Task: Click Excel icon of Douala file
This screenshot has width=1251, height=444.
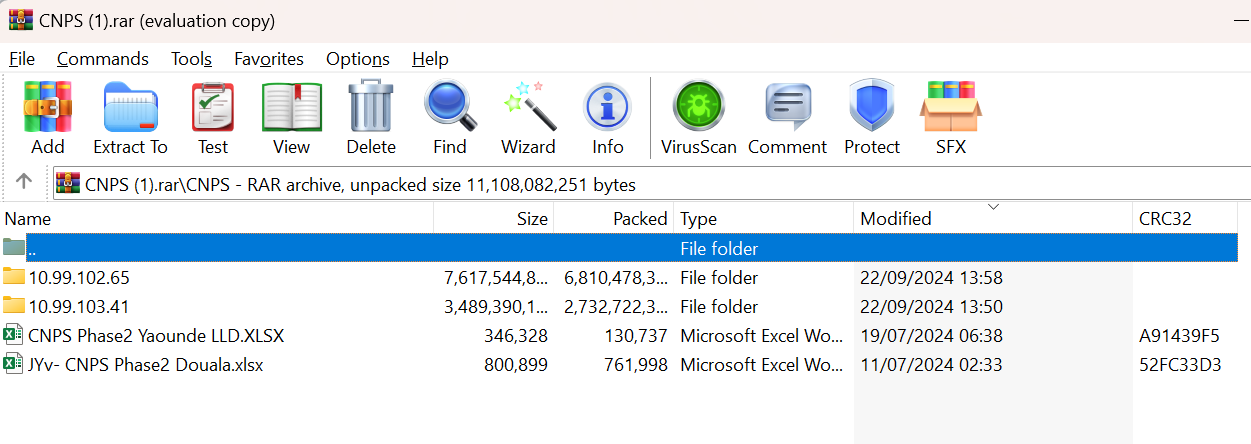Action: coord(14,364)
